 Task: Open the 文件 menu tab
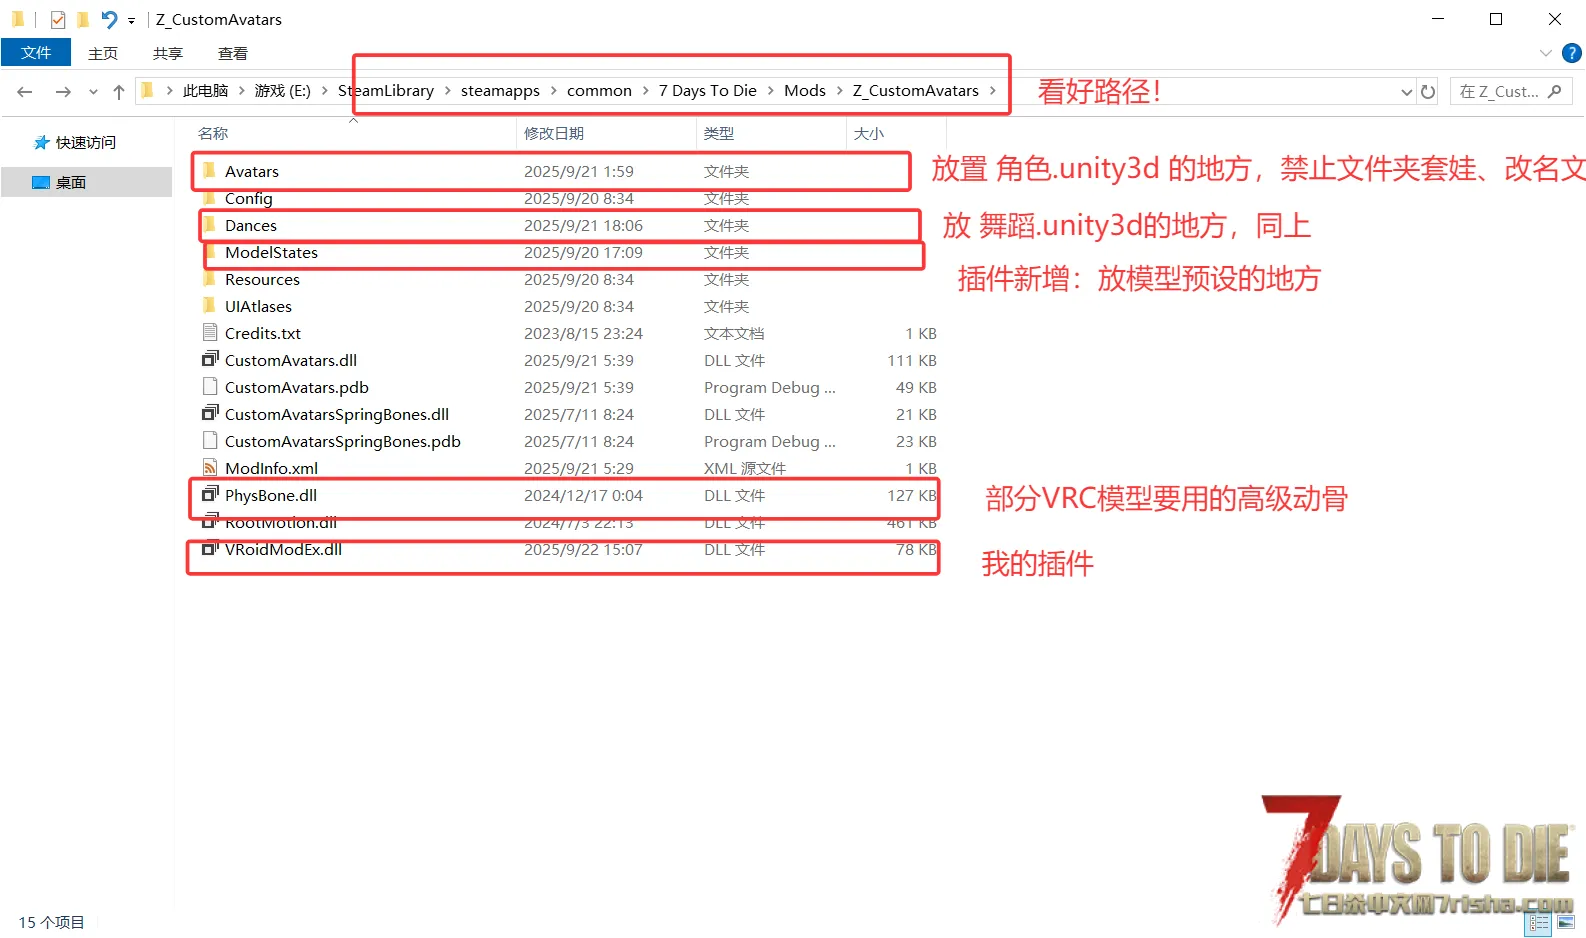click(x=36, y=53)
